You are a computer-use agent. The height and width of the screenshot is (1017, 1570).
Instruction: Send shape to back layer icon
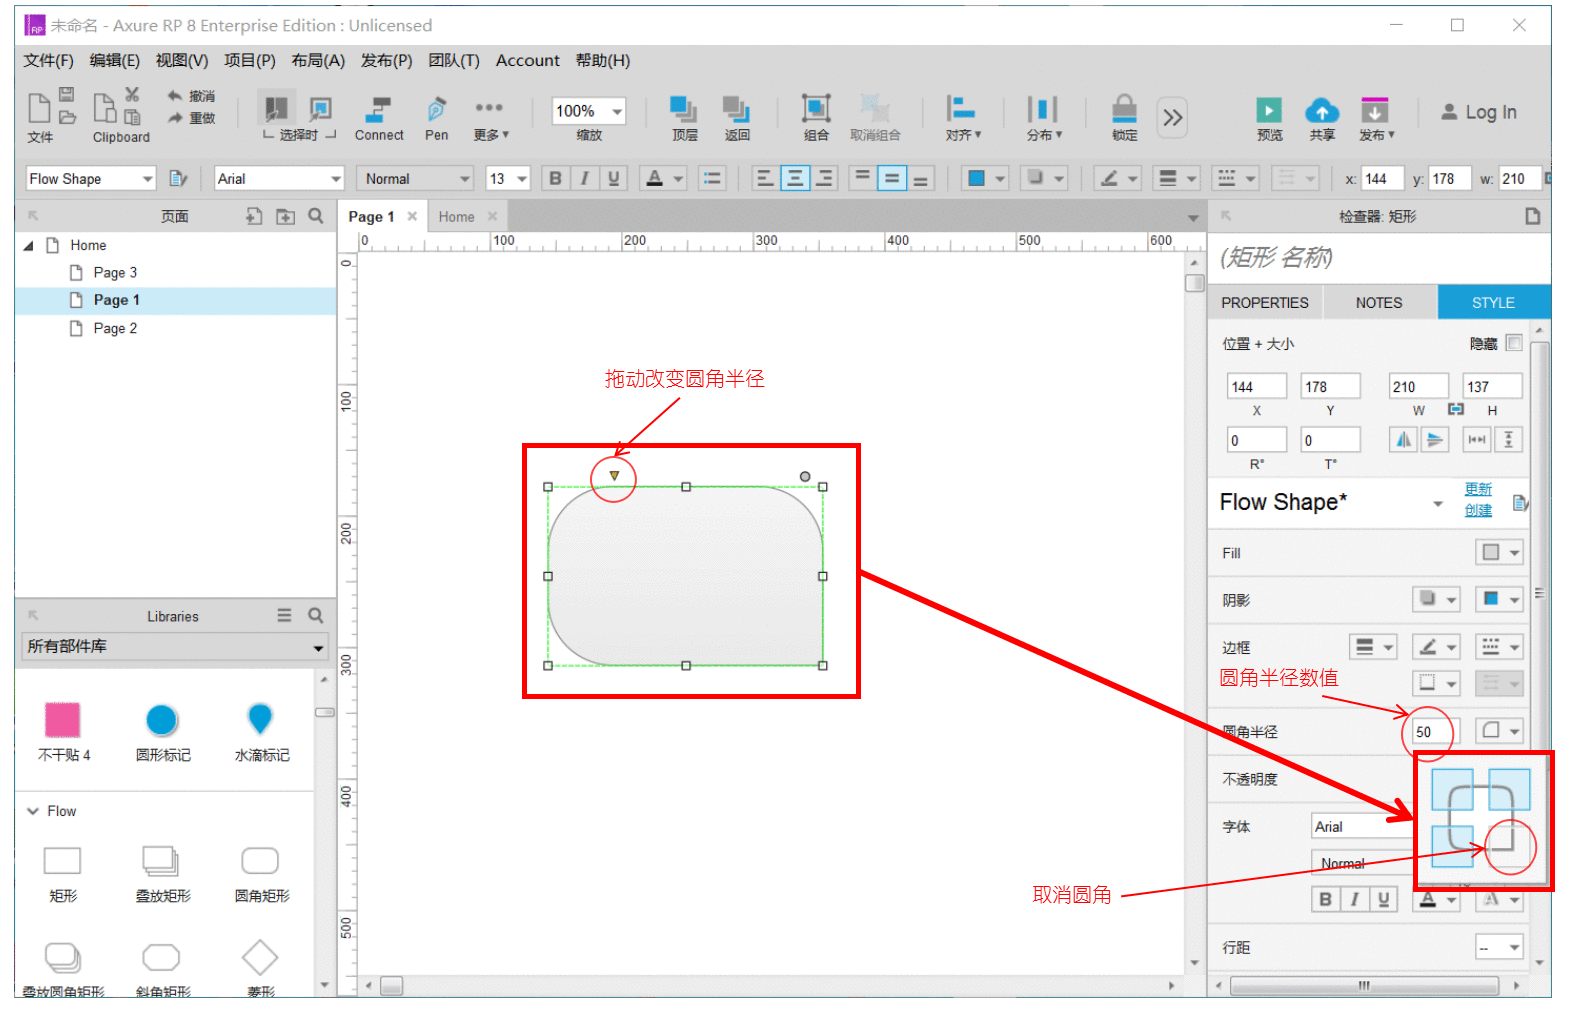pos(737,109)
